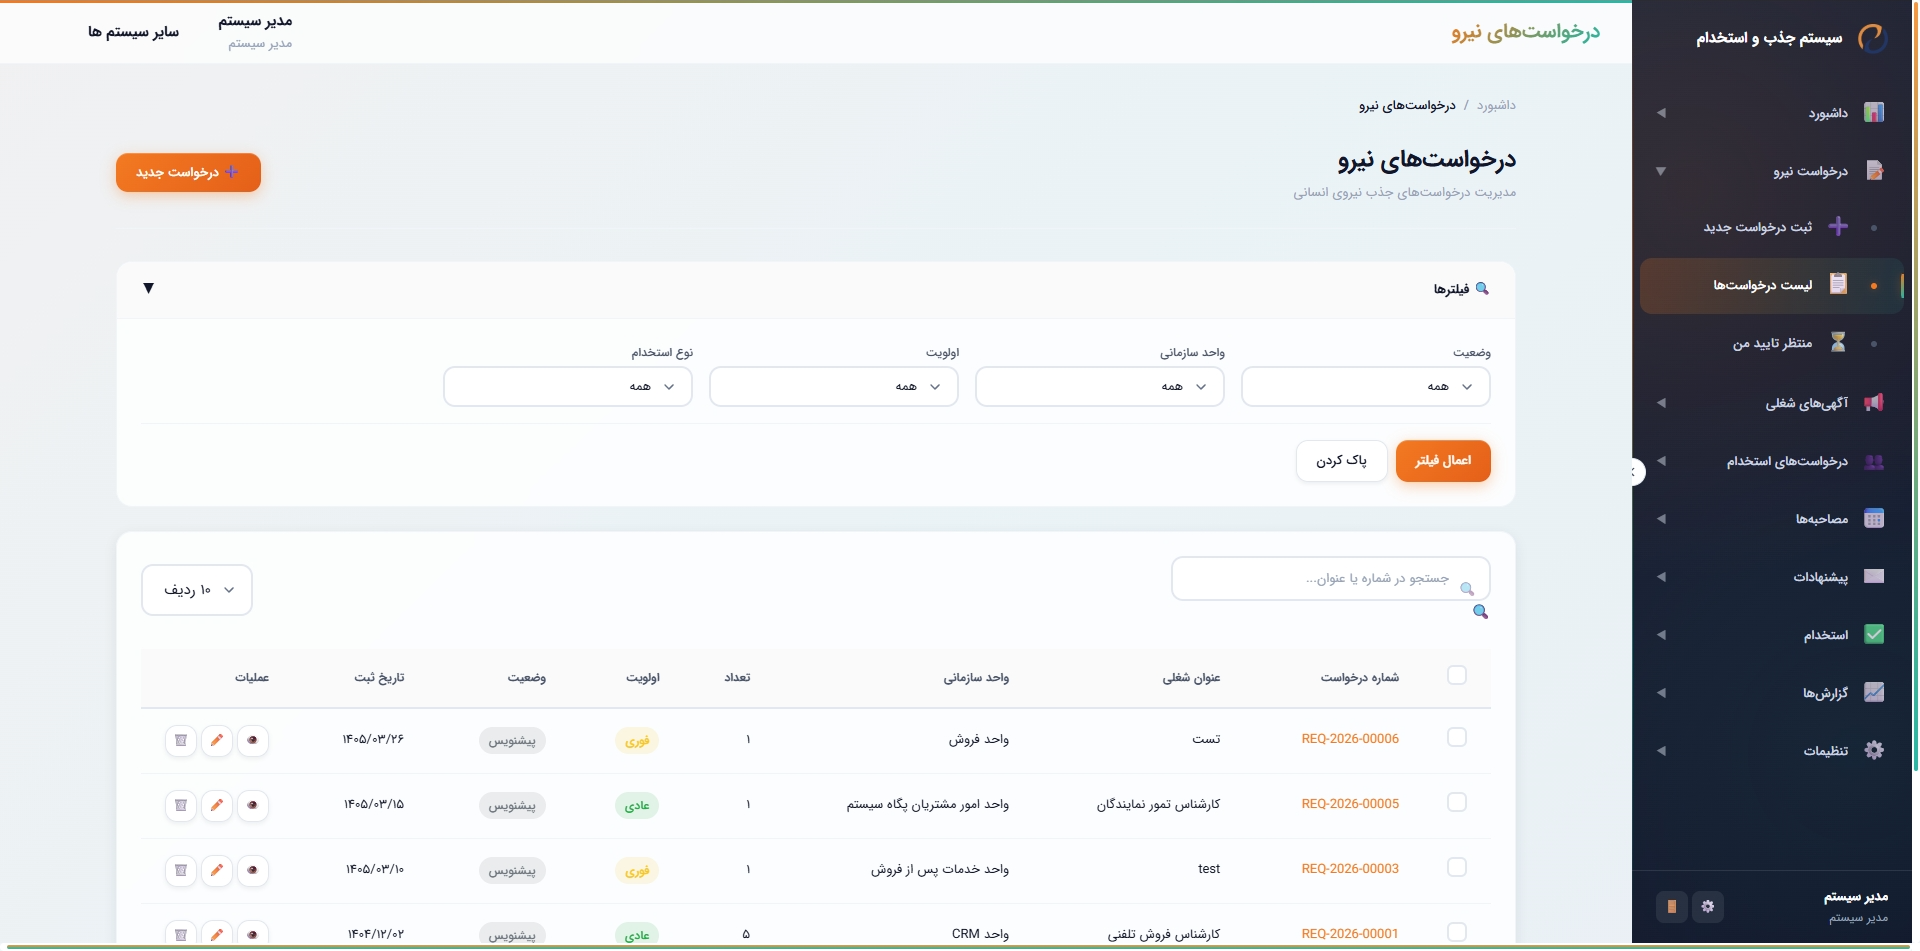Focus the جستجو در شماره یا عنوان search field

point(1330,579)
